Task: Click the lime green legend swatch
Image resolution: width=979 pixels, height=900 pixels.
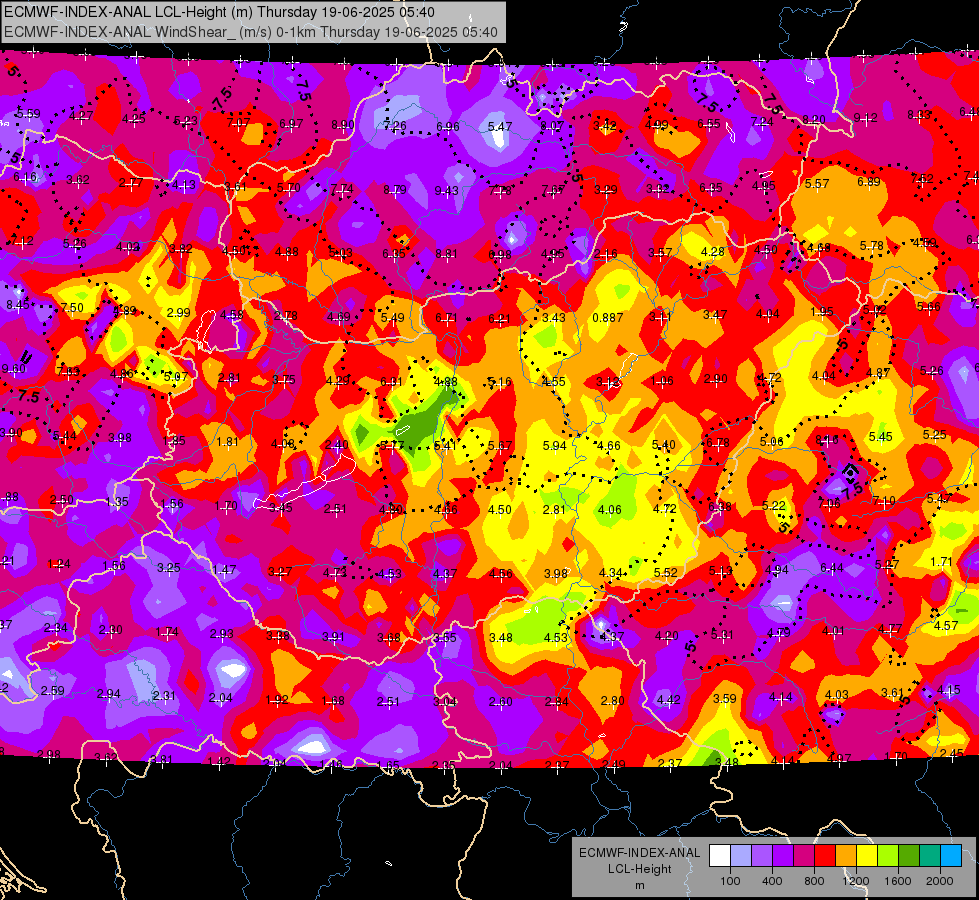Action: [x=888, y=856]
